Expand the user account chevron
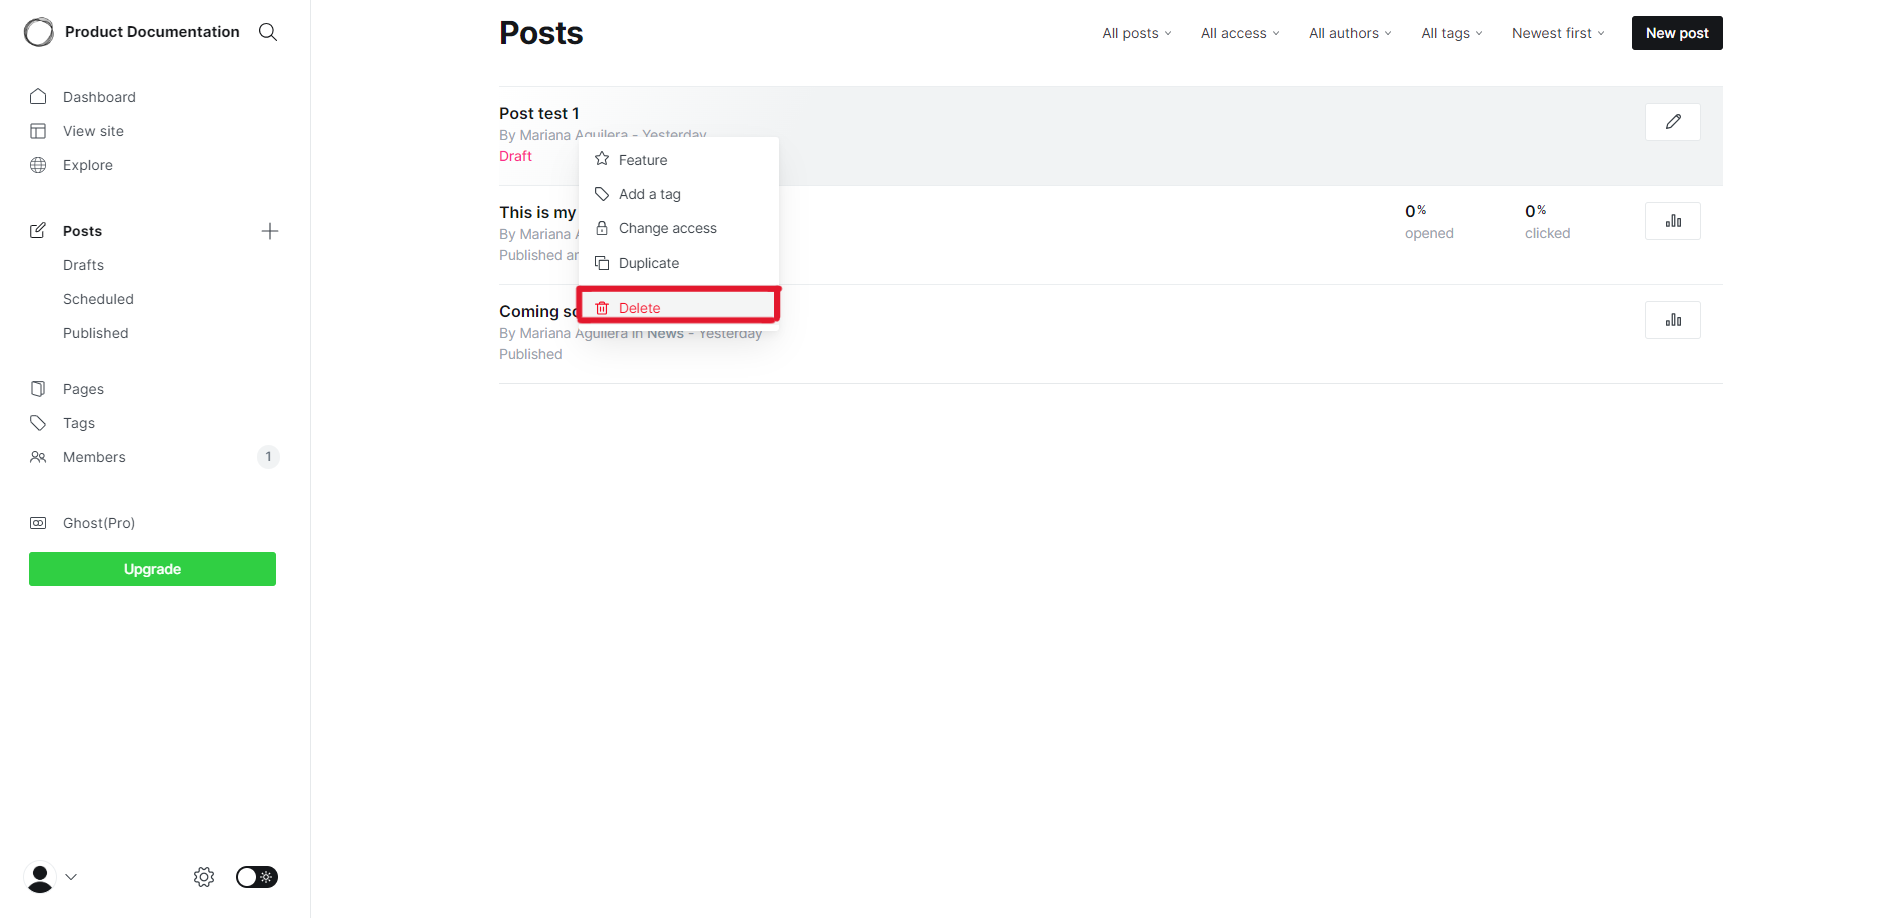Image resolution: width=1888 pixels, height=918 pixels. click(71, 877)
